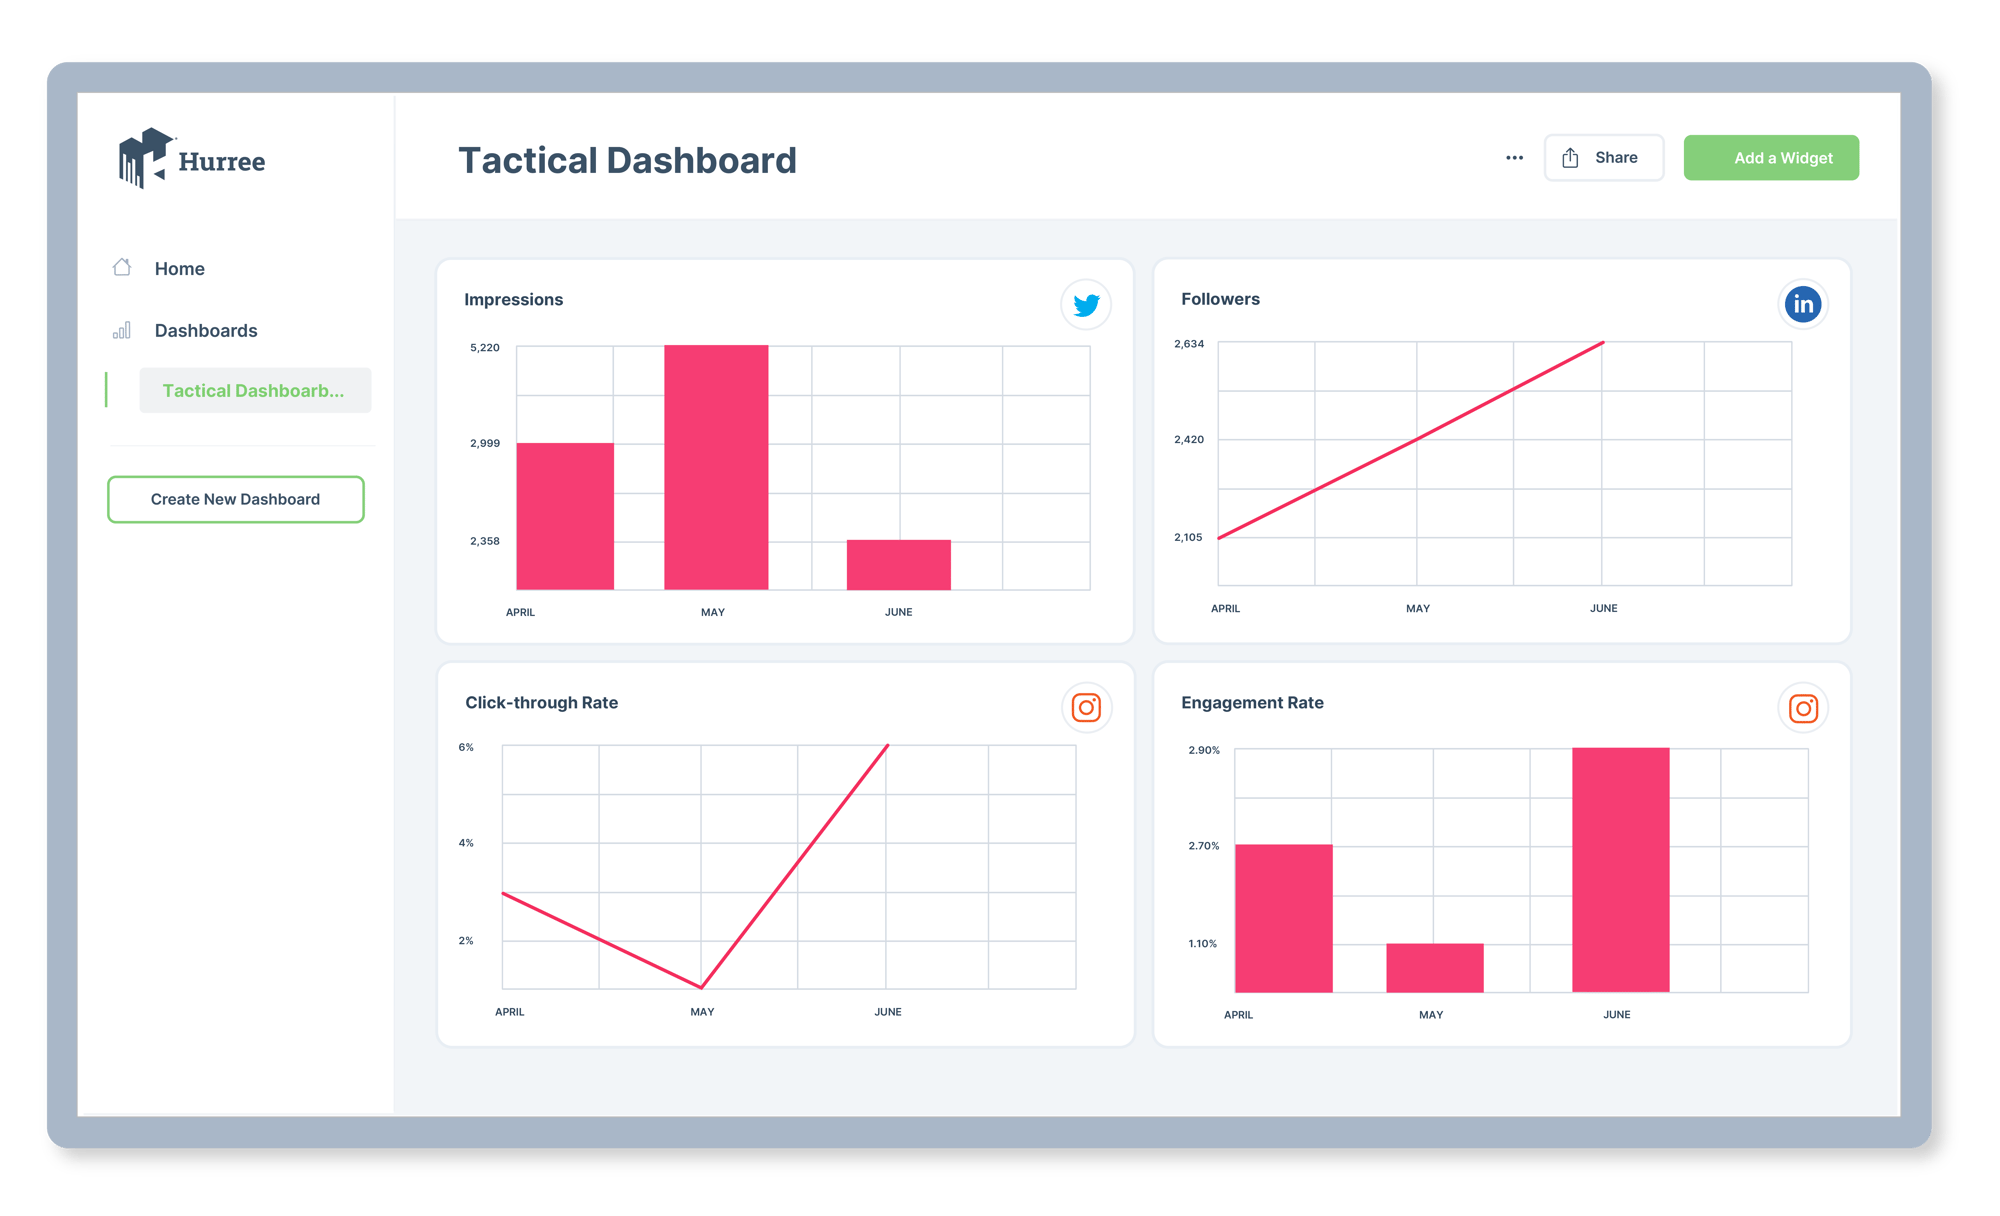Click the Share button

coord(1603,157)
